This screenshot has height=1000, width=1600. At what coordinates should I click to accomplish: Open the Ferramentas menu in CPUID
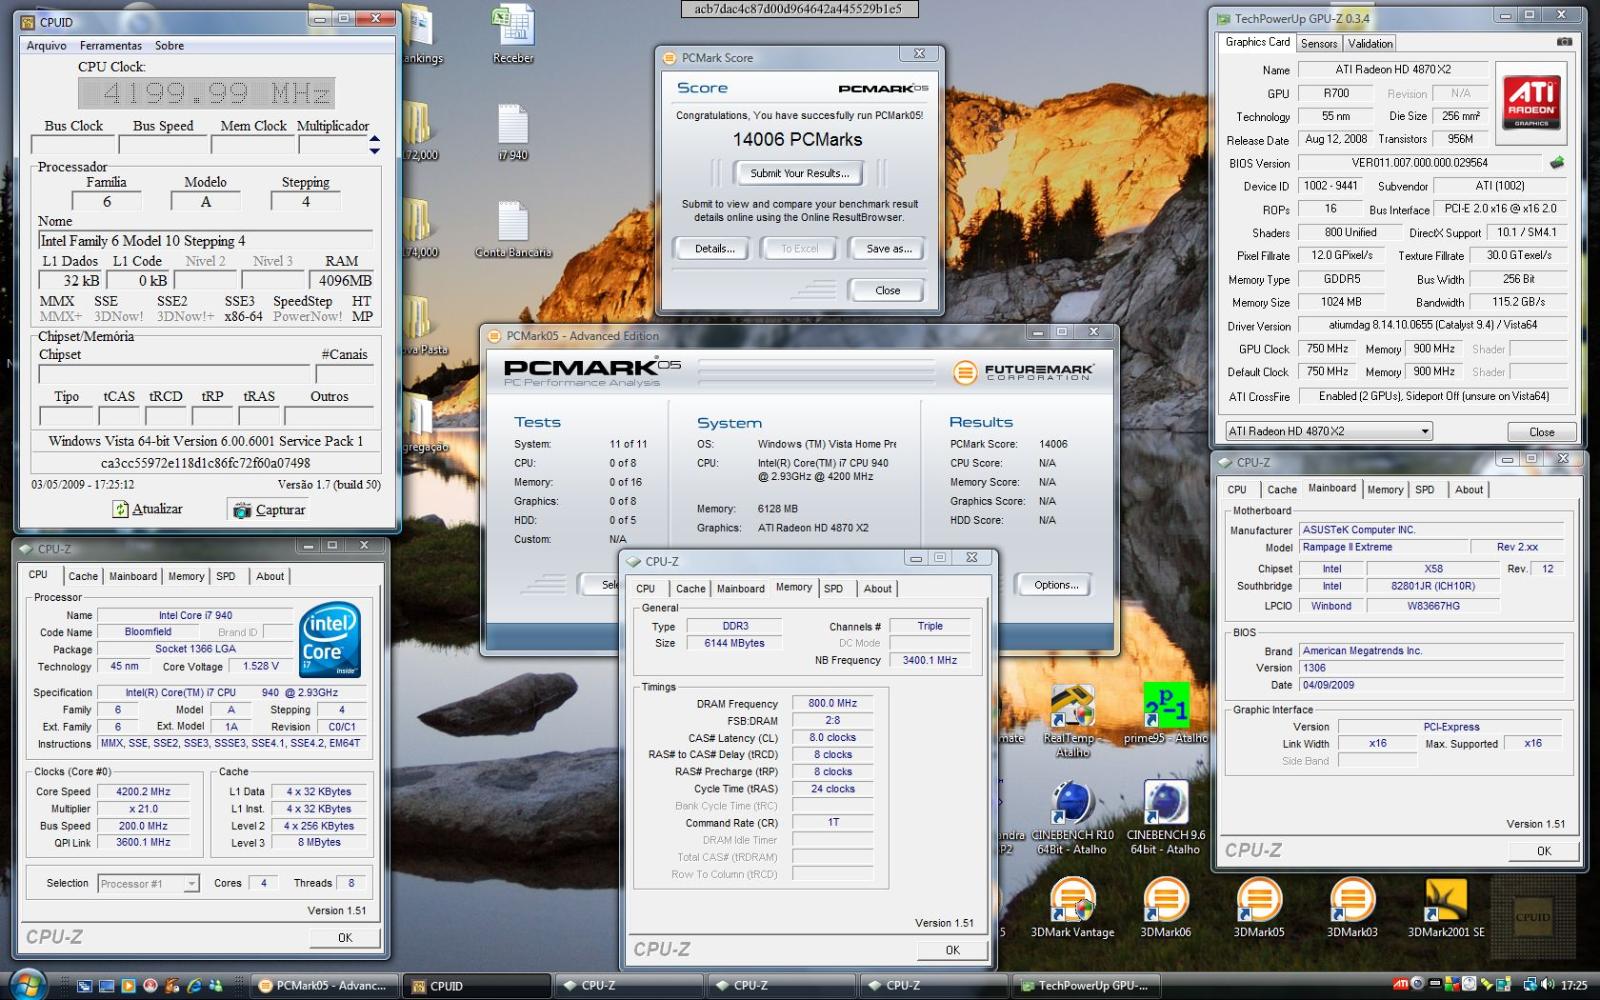[111, 45]
